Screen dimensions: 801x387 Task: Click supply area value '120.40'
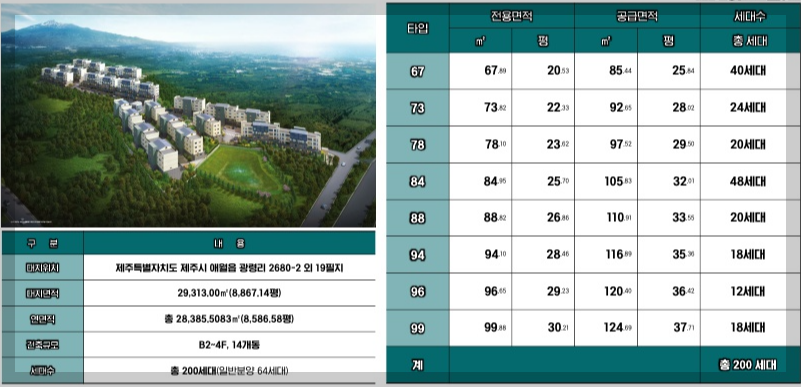click(617, 292)
